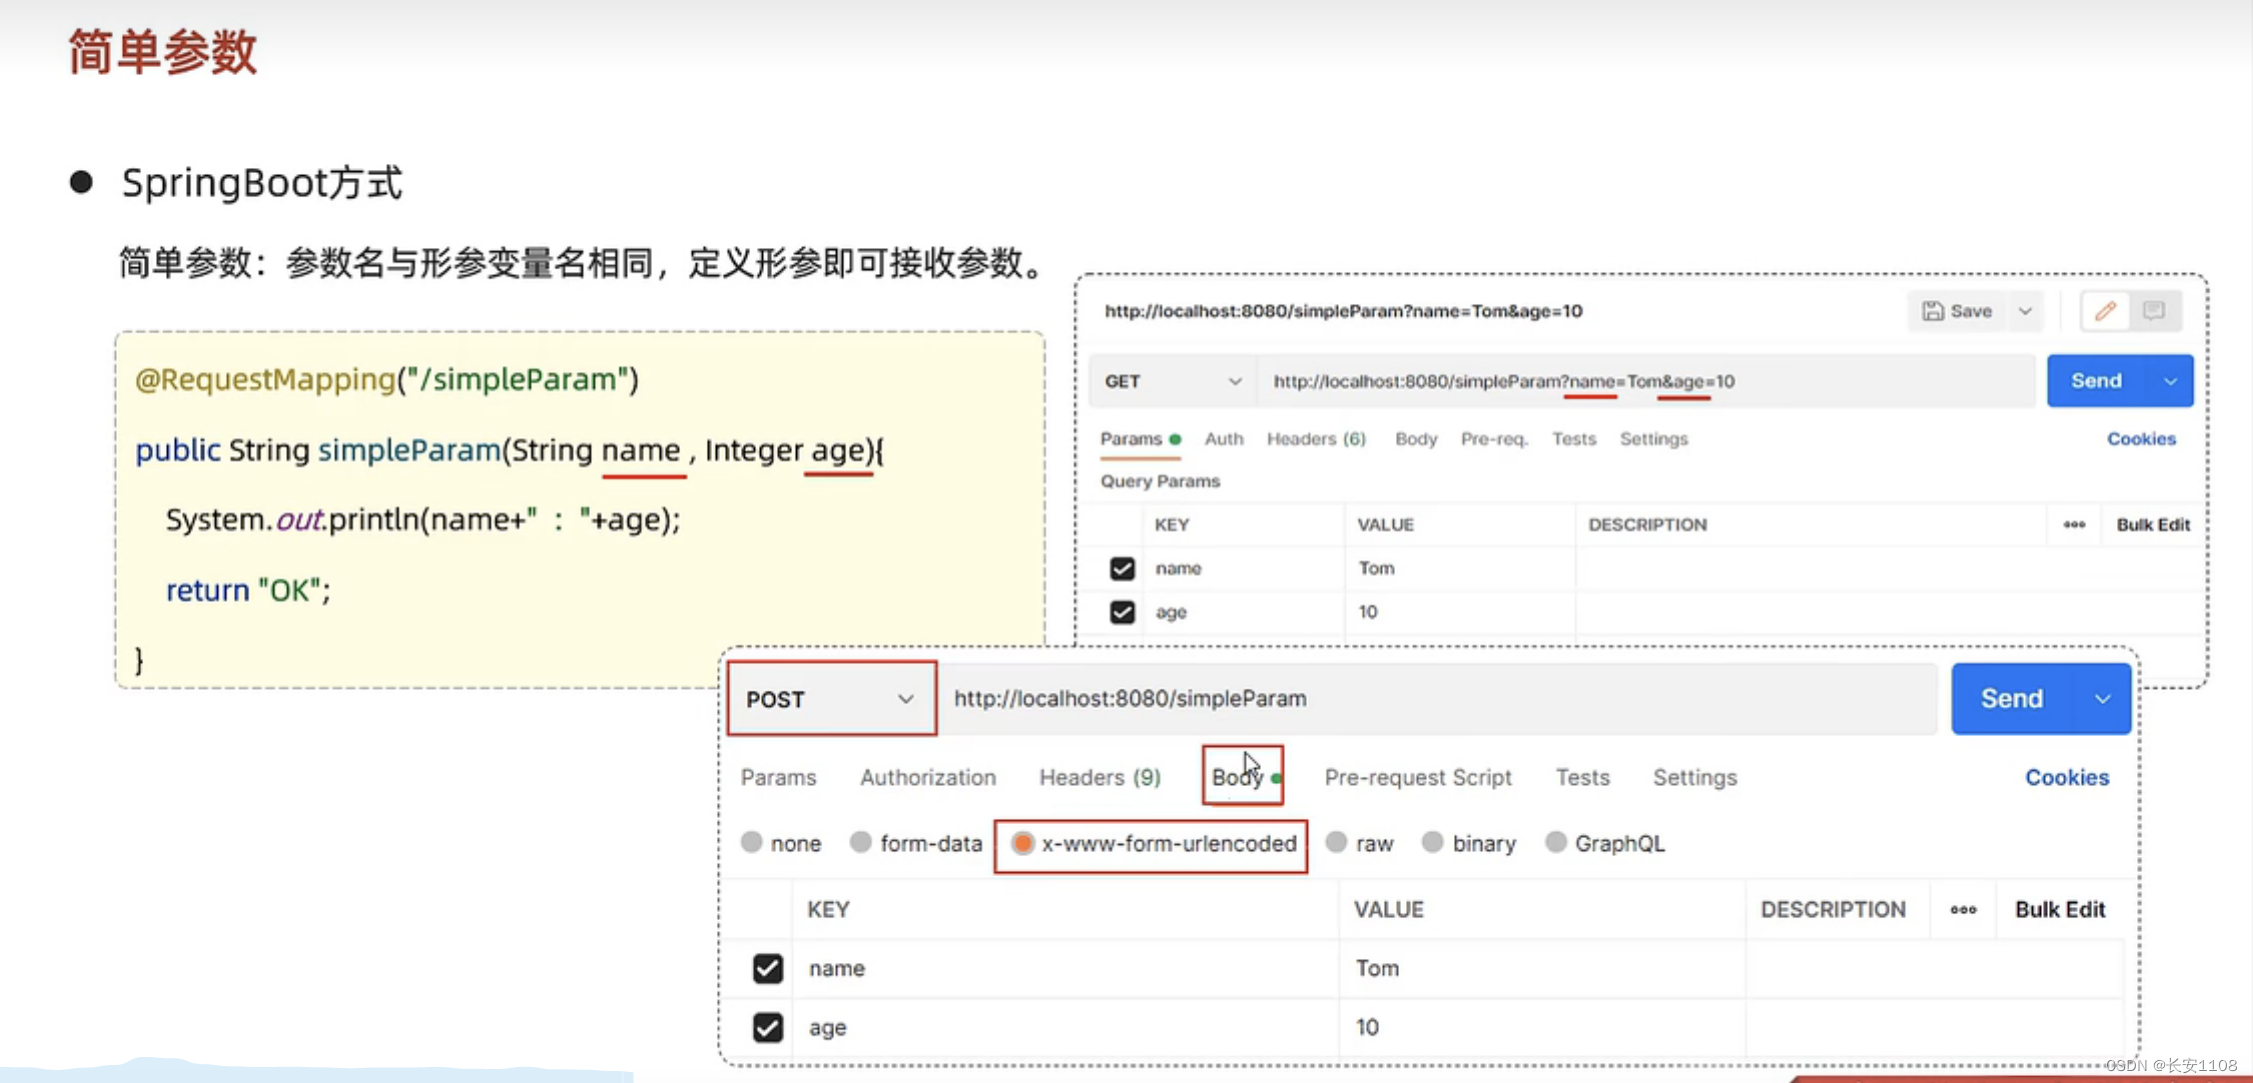
Task: Uncheck the age query param checkbox
Action: click(x=1122, y=612)
